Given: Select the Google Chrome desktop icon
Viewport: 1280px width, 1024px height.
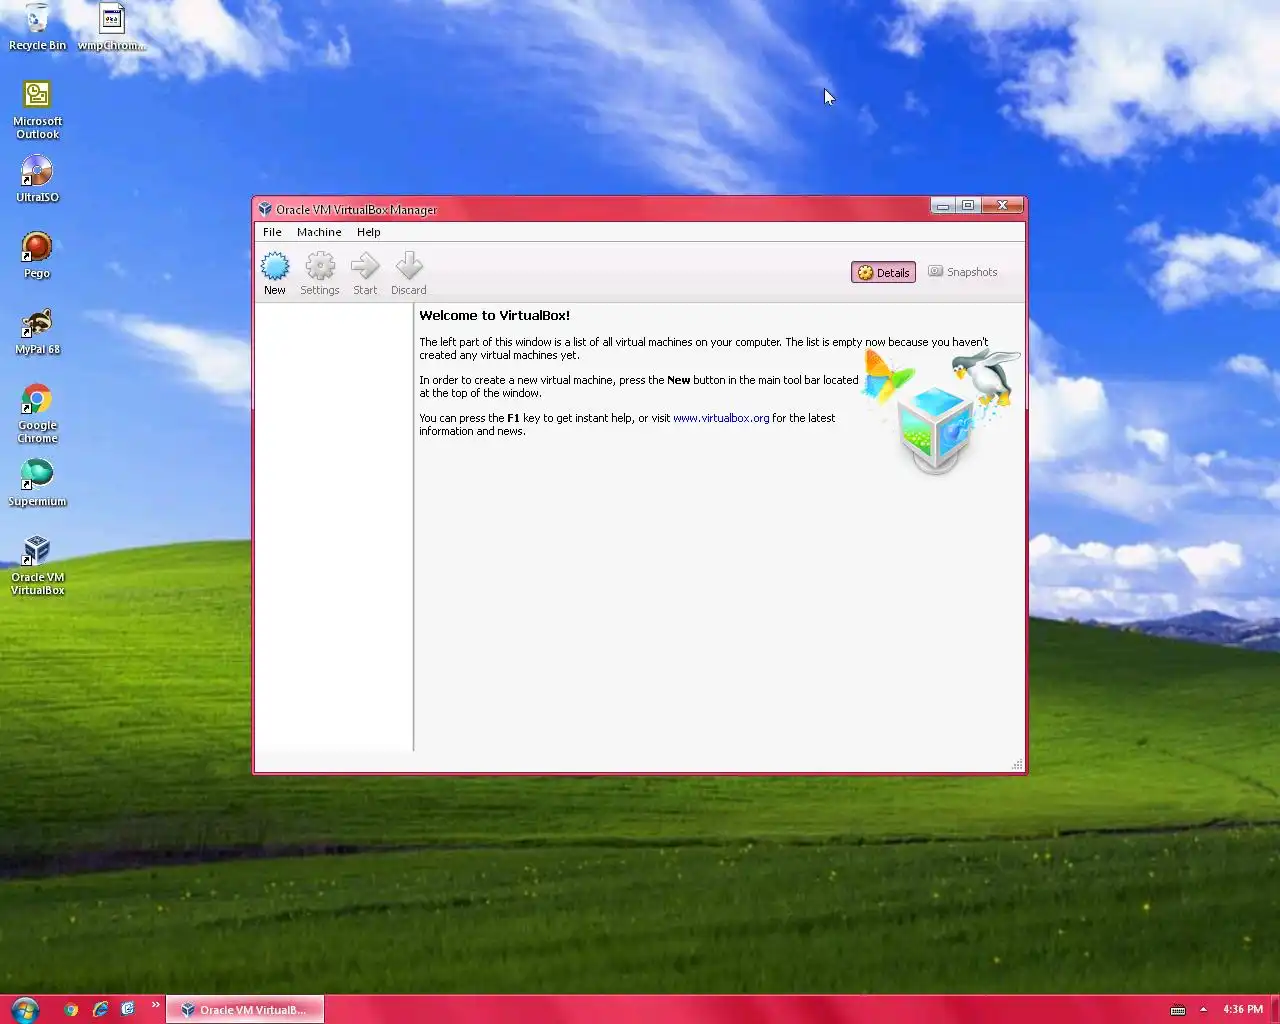Looking at the screenshot, I should pyautogui.click(x=37, y=413).
